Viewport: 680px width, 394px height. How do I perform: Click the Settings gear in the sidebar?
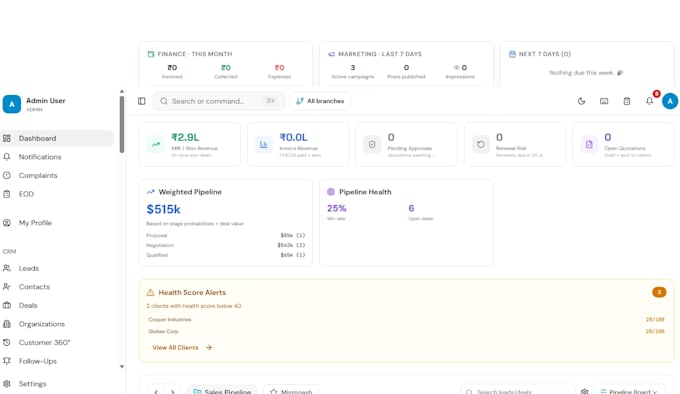pyautogui.click(x=7, y=384)
